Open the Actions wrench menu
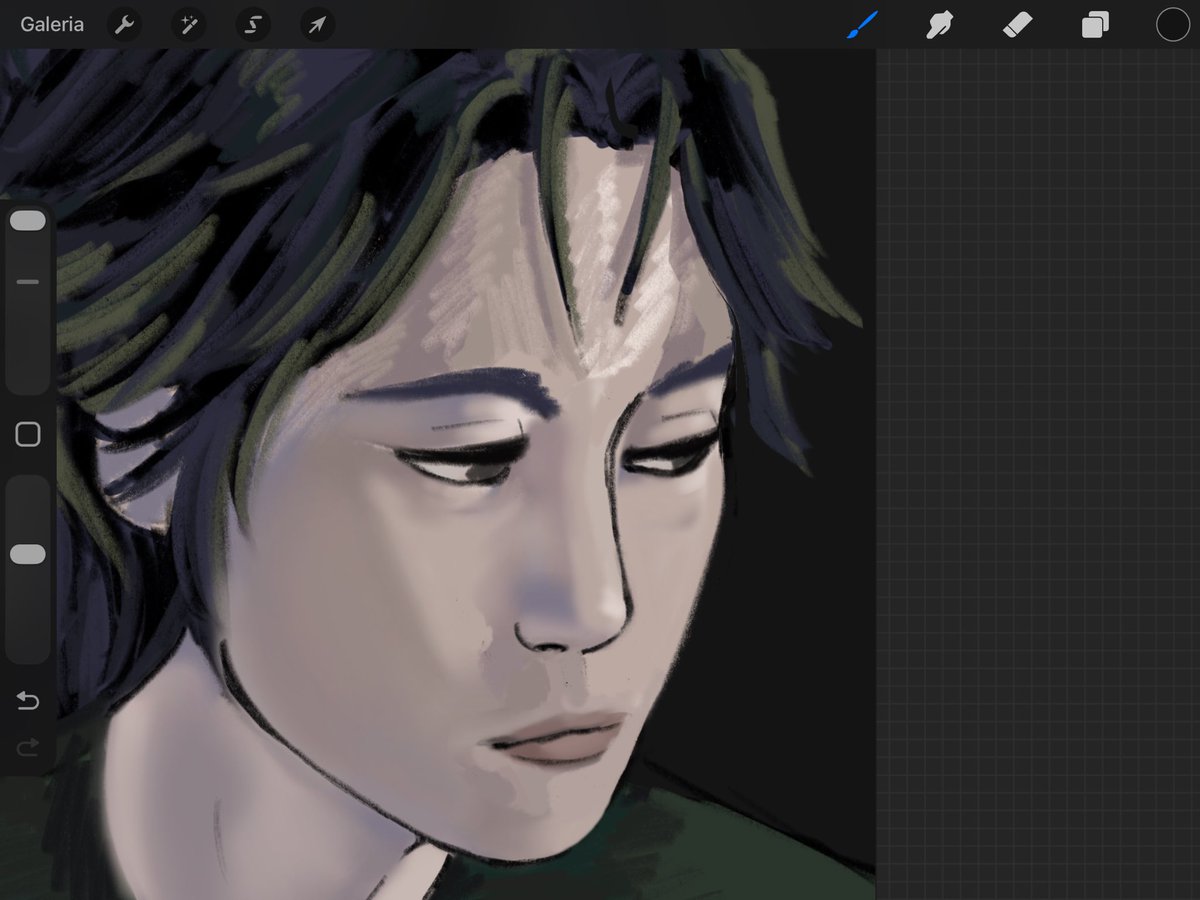The width and height of the screenshot is (1200, 900). pos(124,25)
